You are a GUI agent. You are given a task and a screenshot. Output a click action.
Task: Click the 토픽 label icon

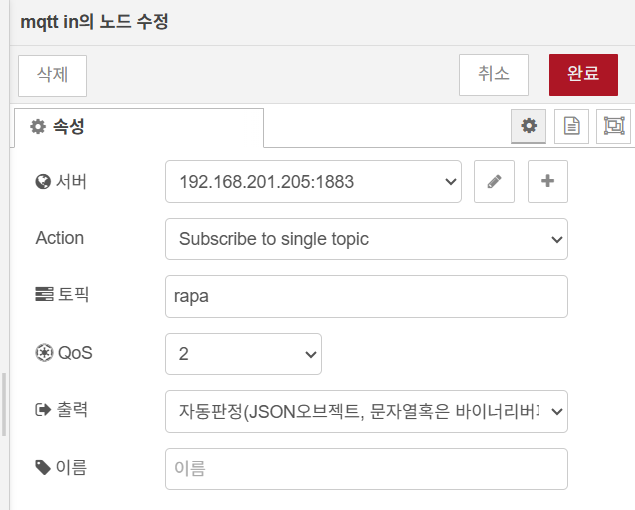pos(42,295)
